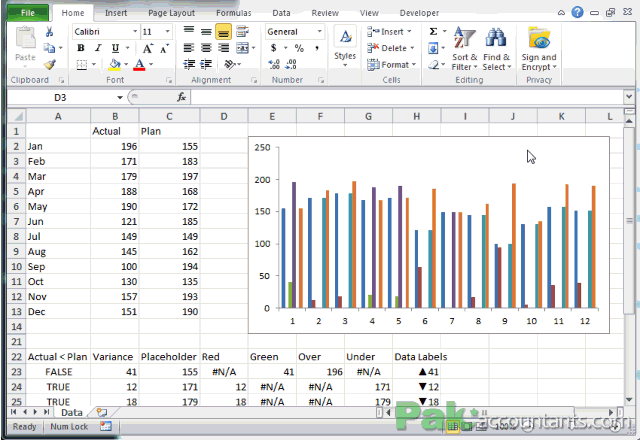Click Decrease Decimal icon

coord(291,64)
